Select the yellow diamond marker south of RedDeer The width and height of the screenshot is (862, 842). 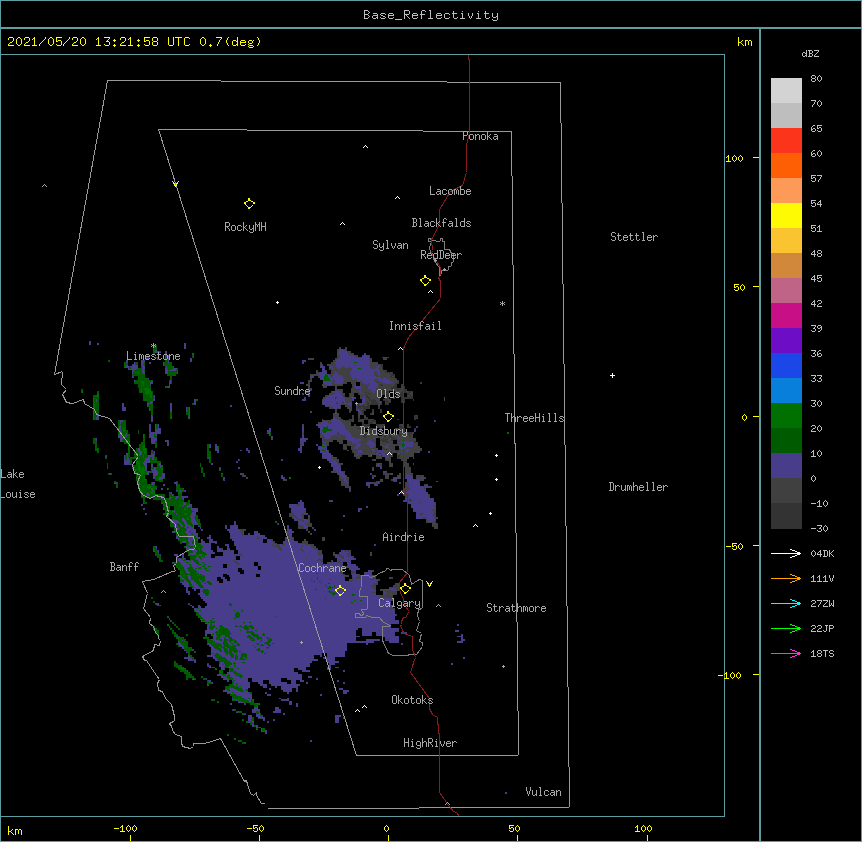(x=425, y=281)
